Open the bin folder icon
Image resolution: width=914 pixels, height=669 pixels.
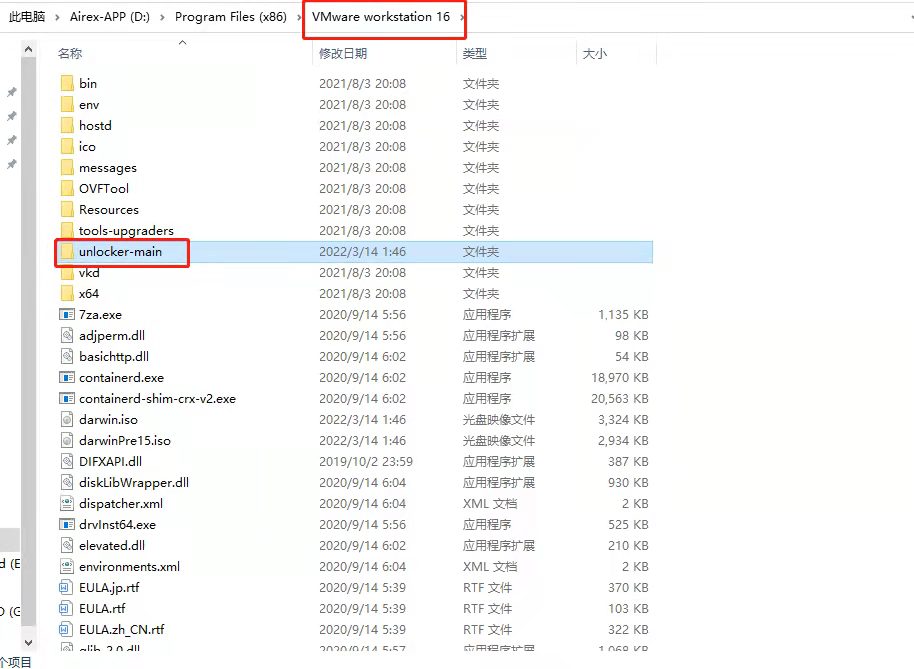(x=67, y=83)
